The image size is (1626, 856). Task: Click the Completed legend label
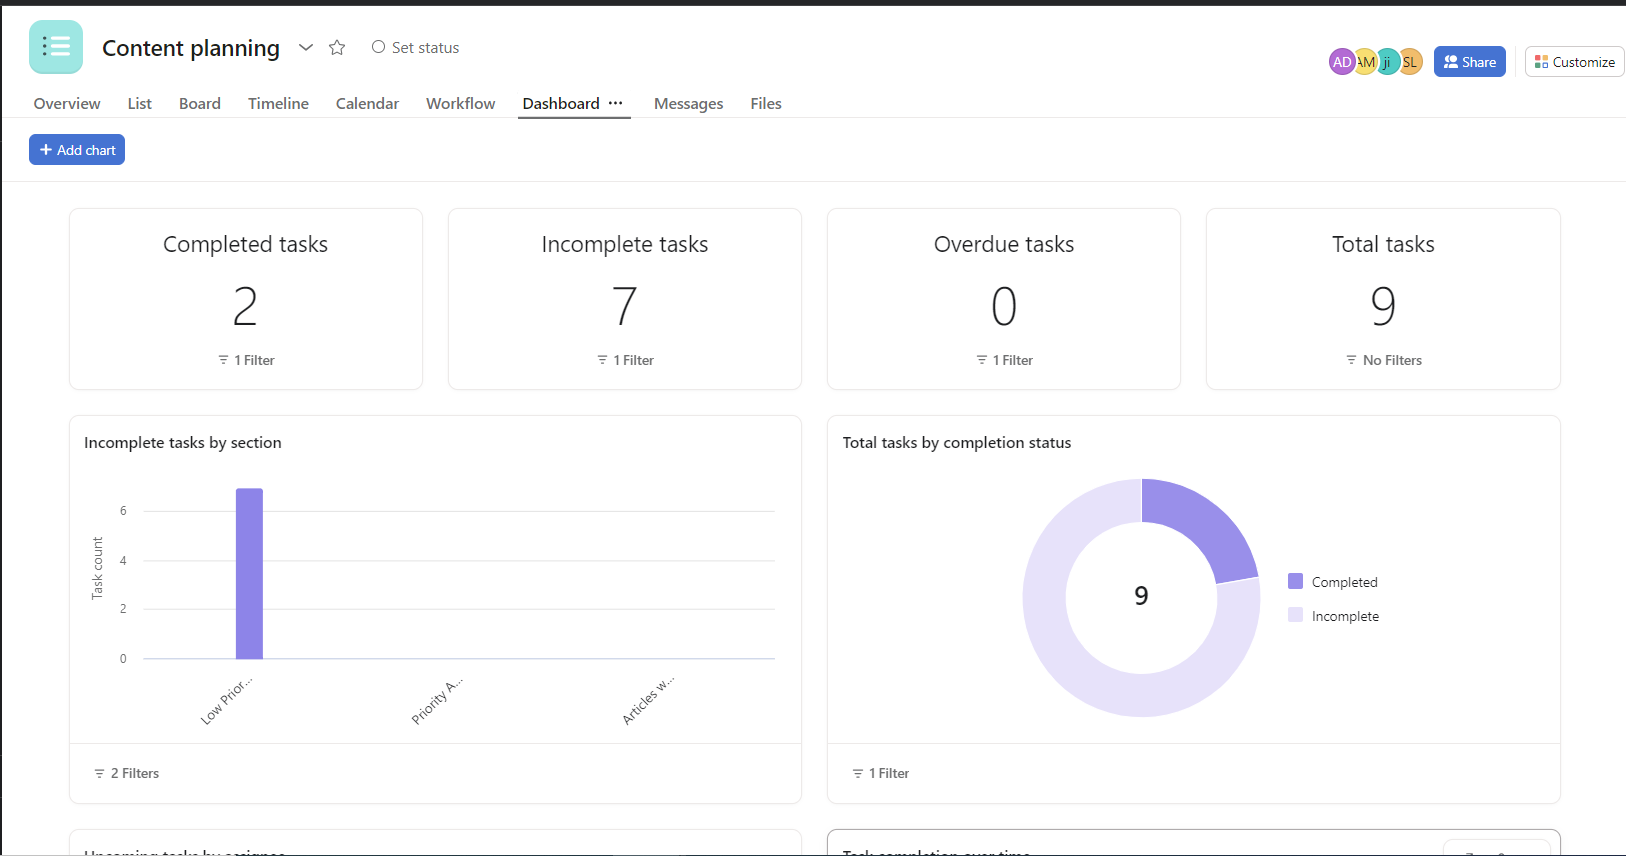click(x=1344, y=582)
